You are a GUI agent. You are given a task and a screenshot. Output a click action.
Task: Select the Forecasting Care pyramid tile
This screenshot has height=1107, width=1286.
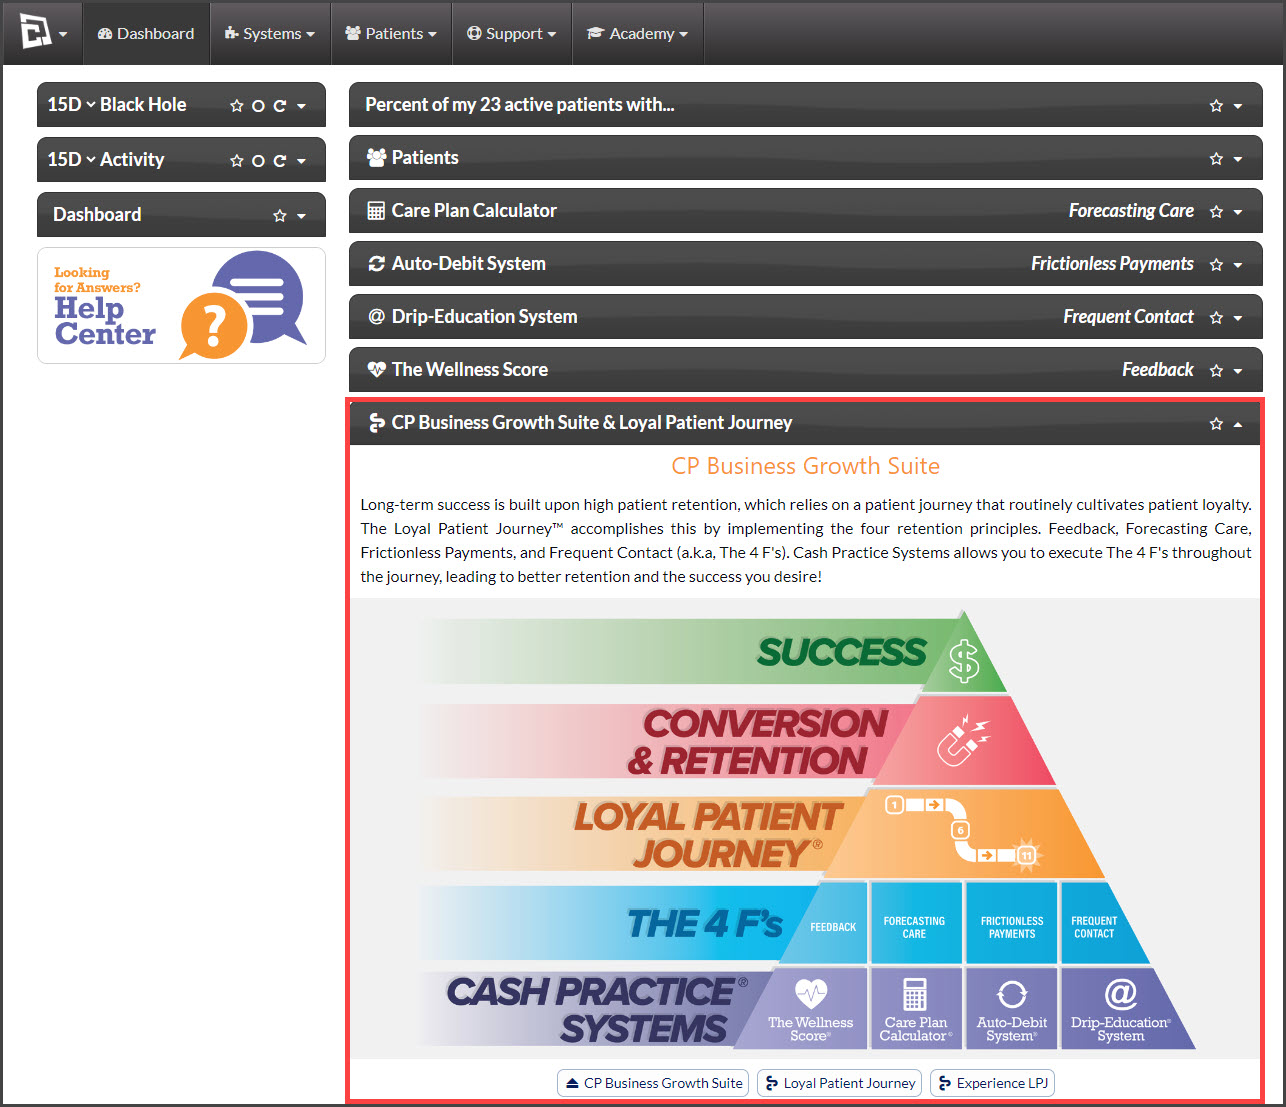coord(914,923)
